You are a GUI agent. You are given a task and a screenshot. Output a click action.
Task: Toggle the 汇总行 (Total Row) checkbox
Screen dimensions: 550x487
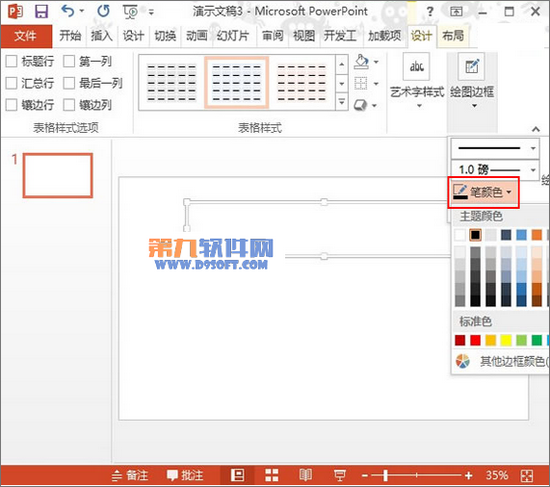point(11,83)
